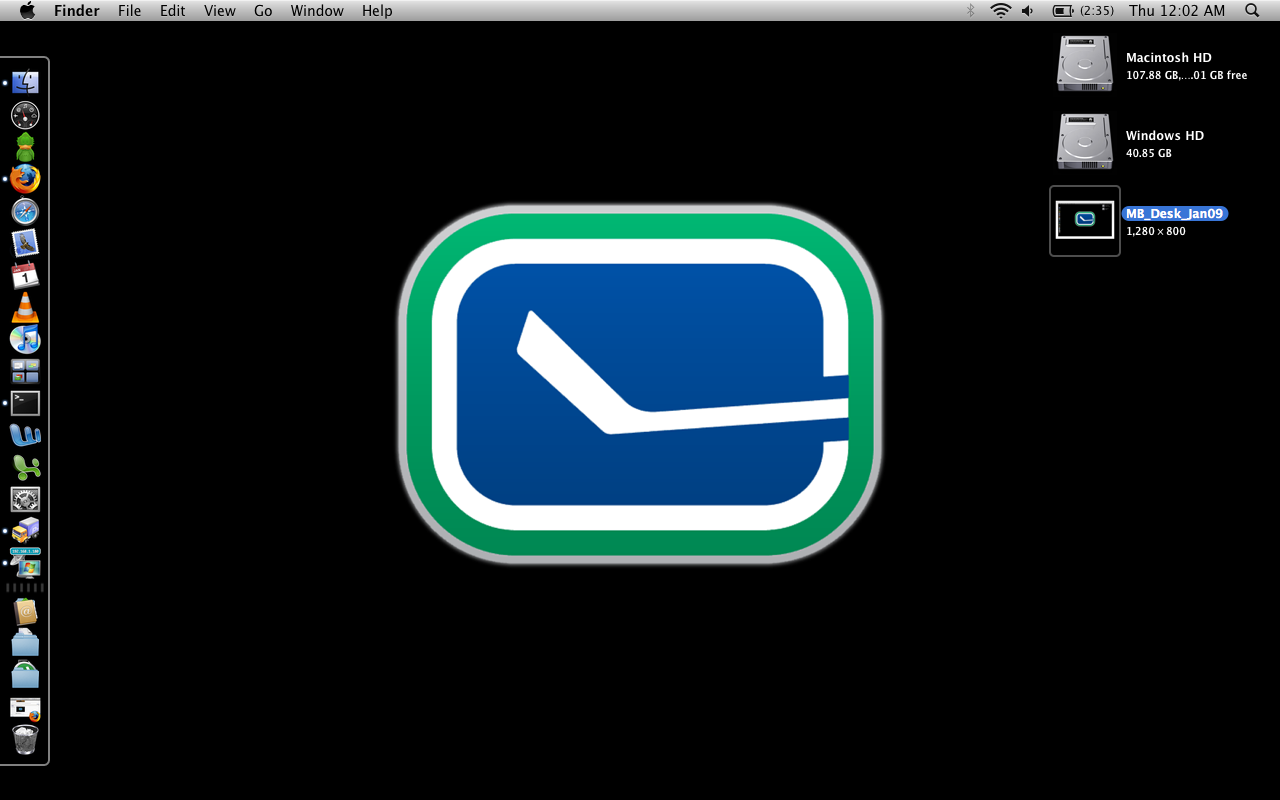Open the View menu

[220, 10]
